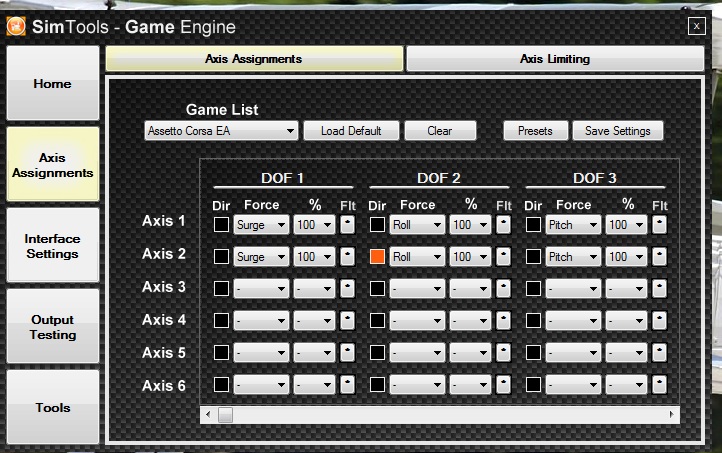
Task: Toggle Axis 2 DOF 3 Dir box
Action: point(533,256)
